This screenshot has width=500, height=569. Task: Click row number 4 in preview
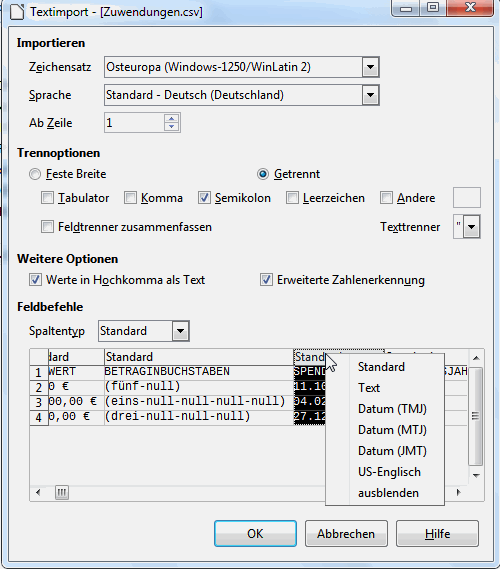(39, 417)
